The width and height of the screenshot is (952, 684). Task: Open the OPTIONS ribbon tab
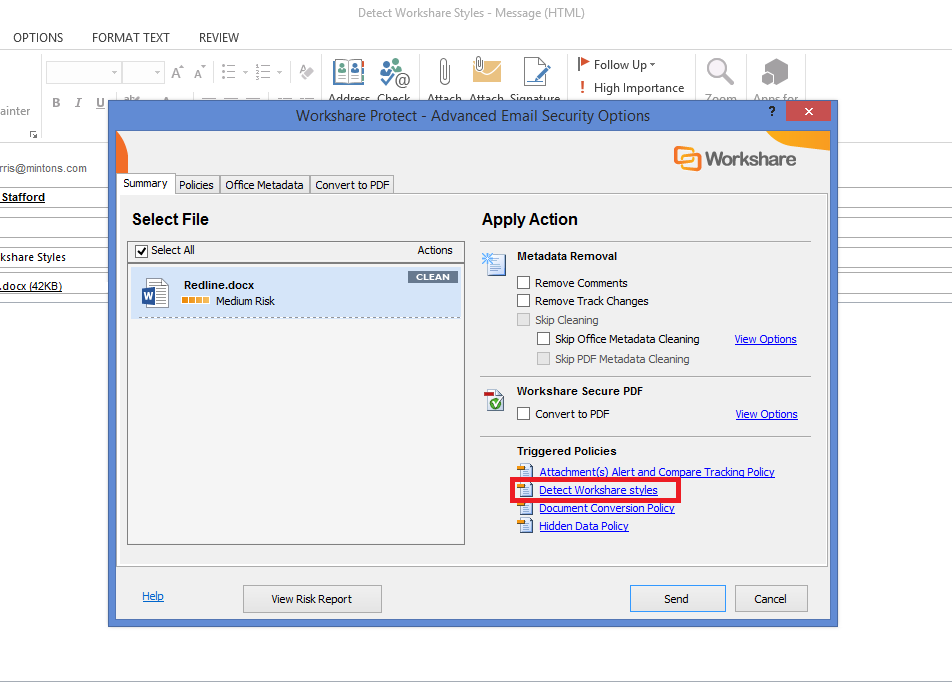tap(38, 38)
